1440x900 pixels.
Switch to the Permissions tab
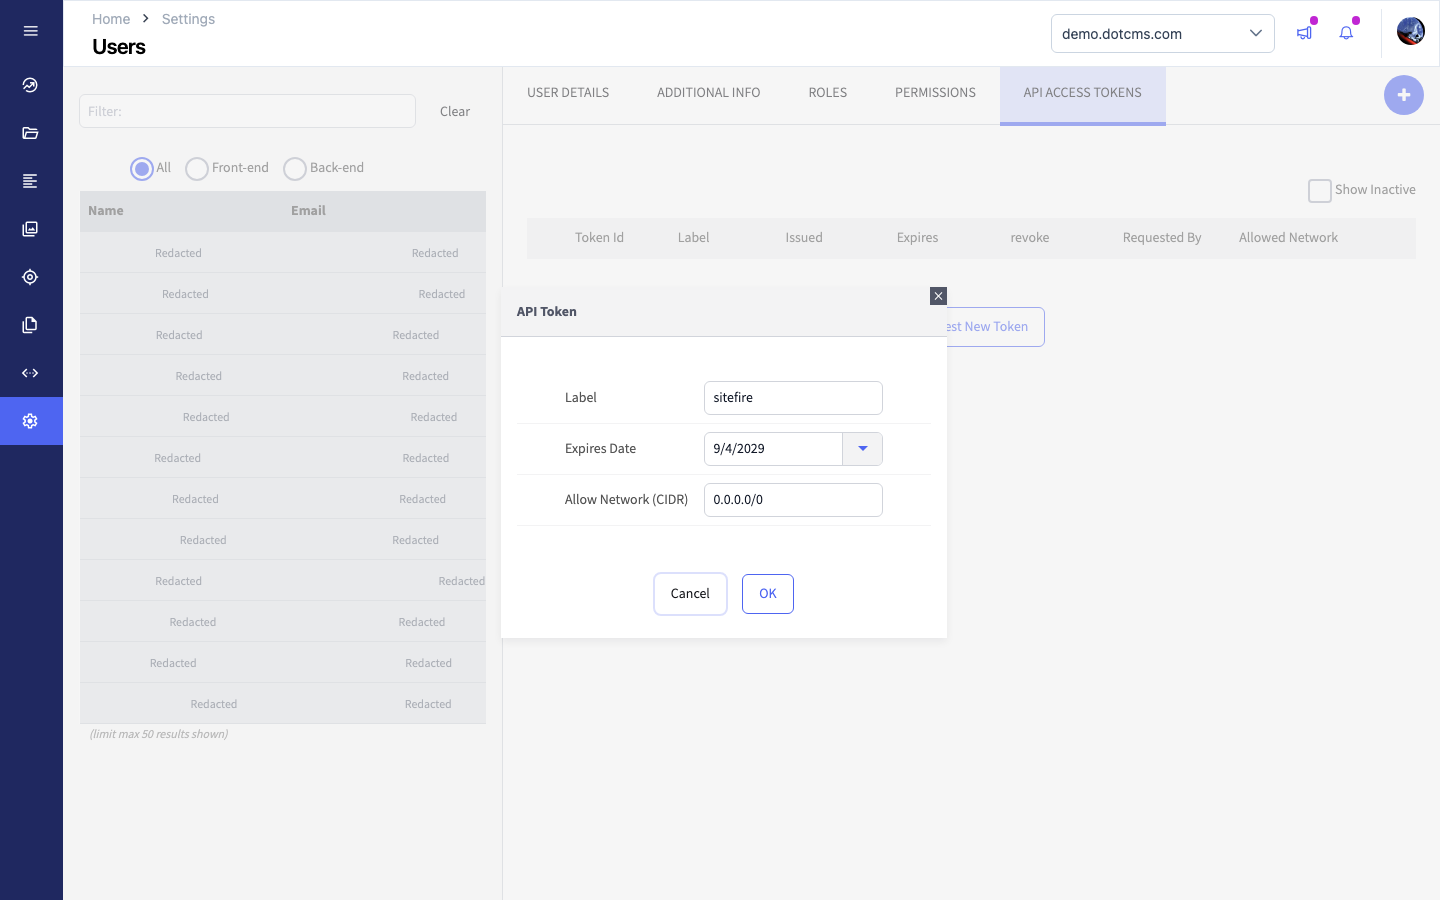click(935, 93)
